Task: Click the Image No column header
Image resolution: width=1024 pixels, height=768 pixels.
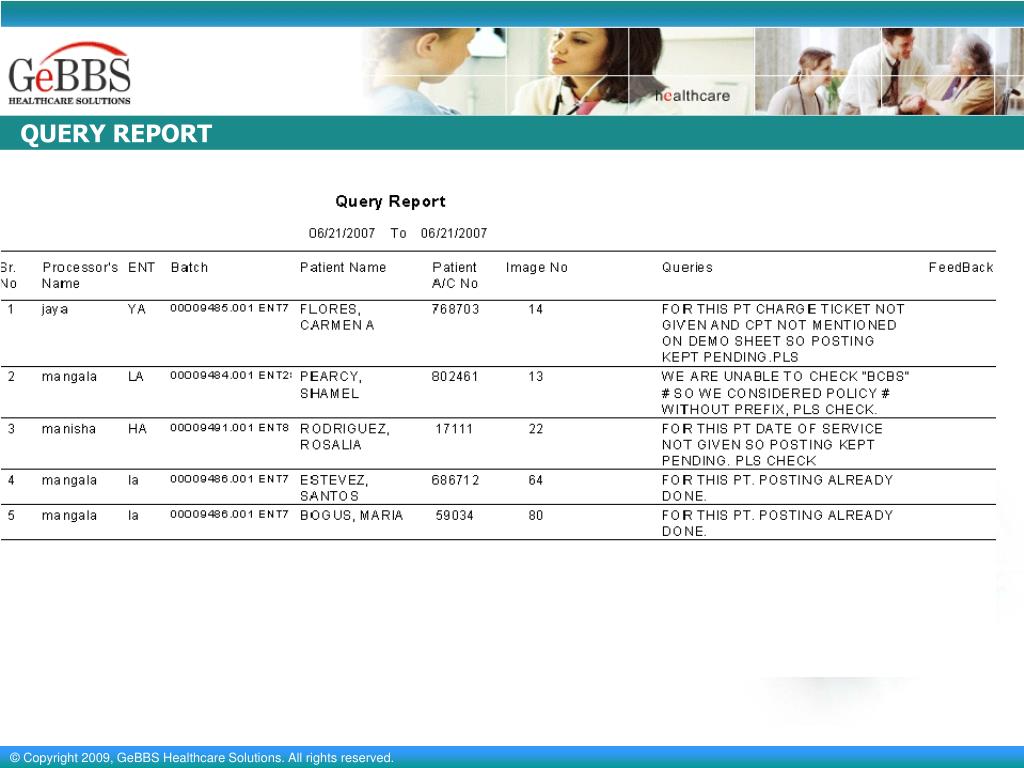Action: (x=537, y=267)
